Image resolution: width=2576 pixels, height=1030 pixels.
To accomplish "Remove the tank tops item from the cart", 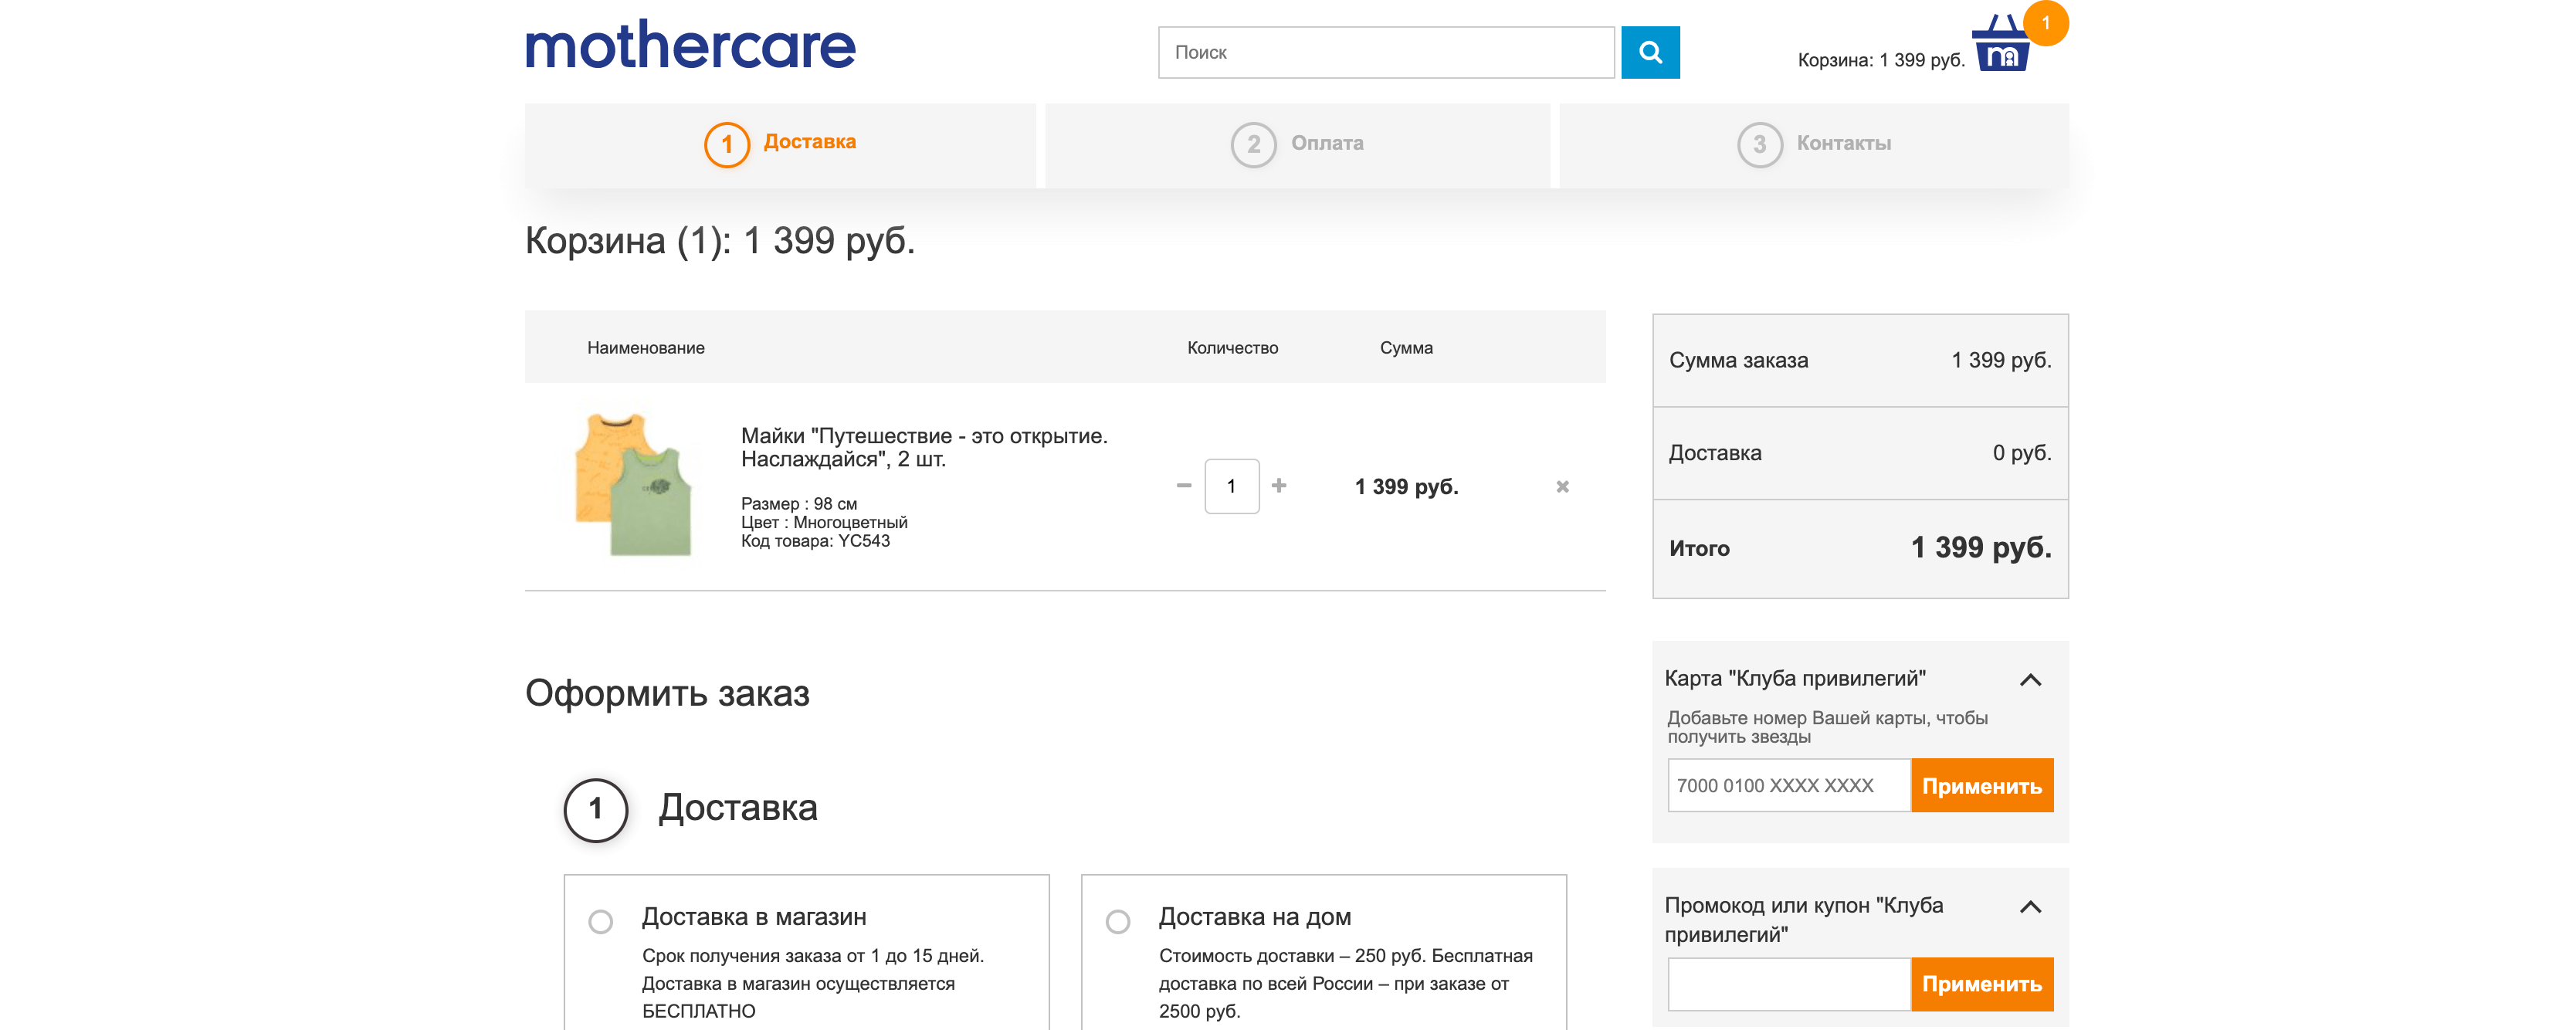I will [x=1562, y=487].
